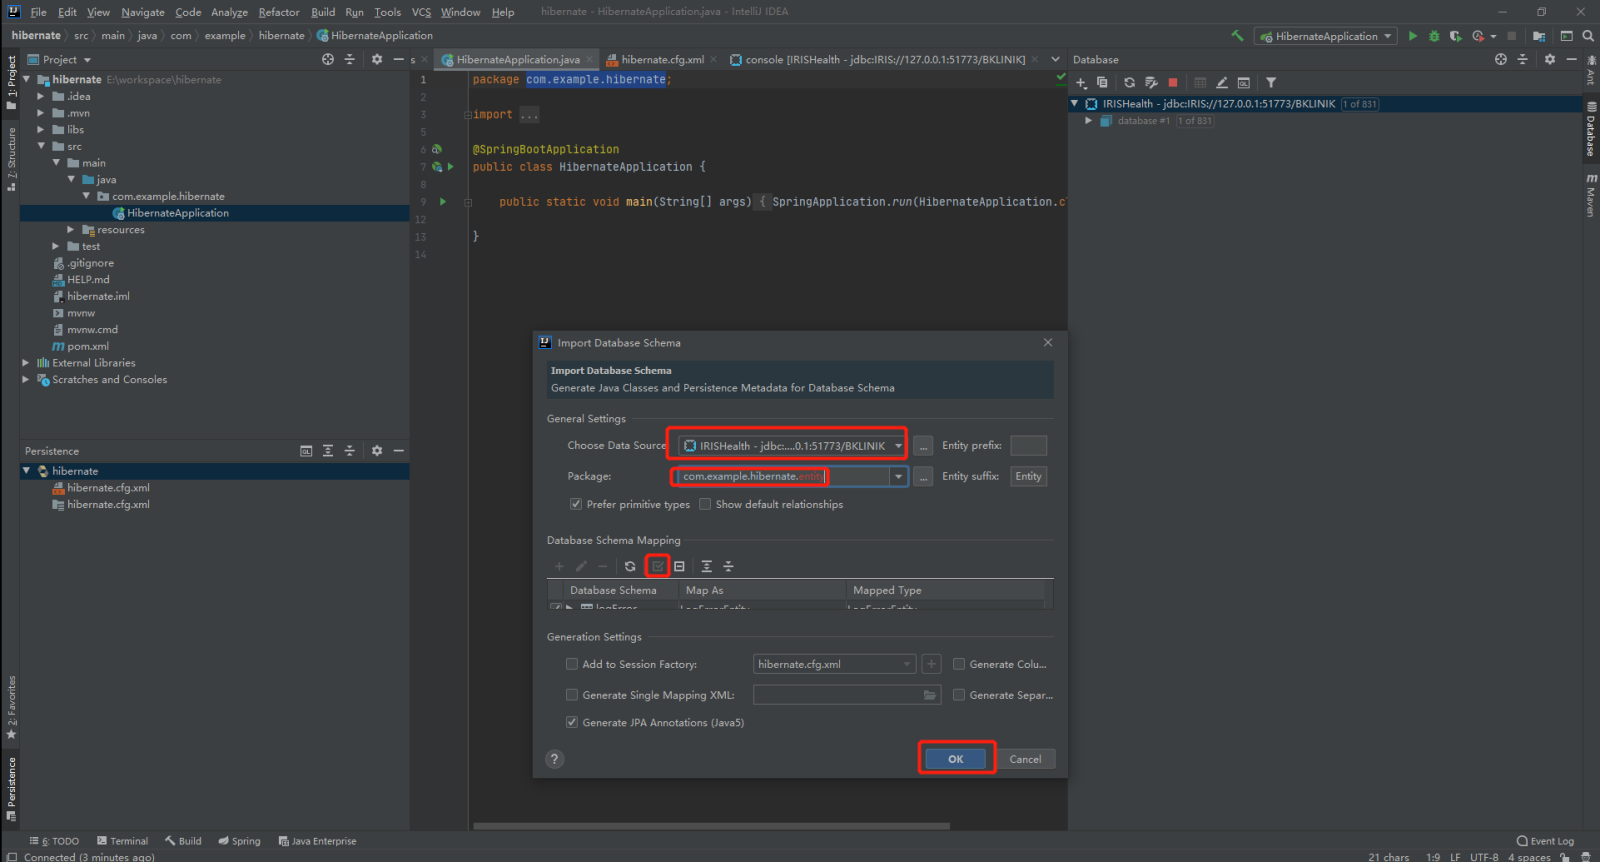Click OK to import database schema
This screenshot has width=1600, height=862.
(x=955, y=759)
